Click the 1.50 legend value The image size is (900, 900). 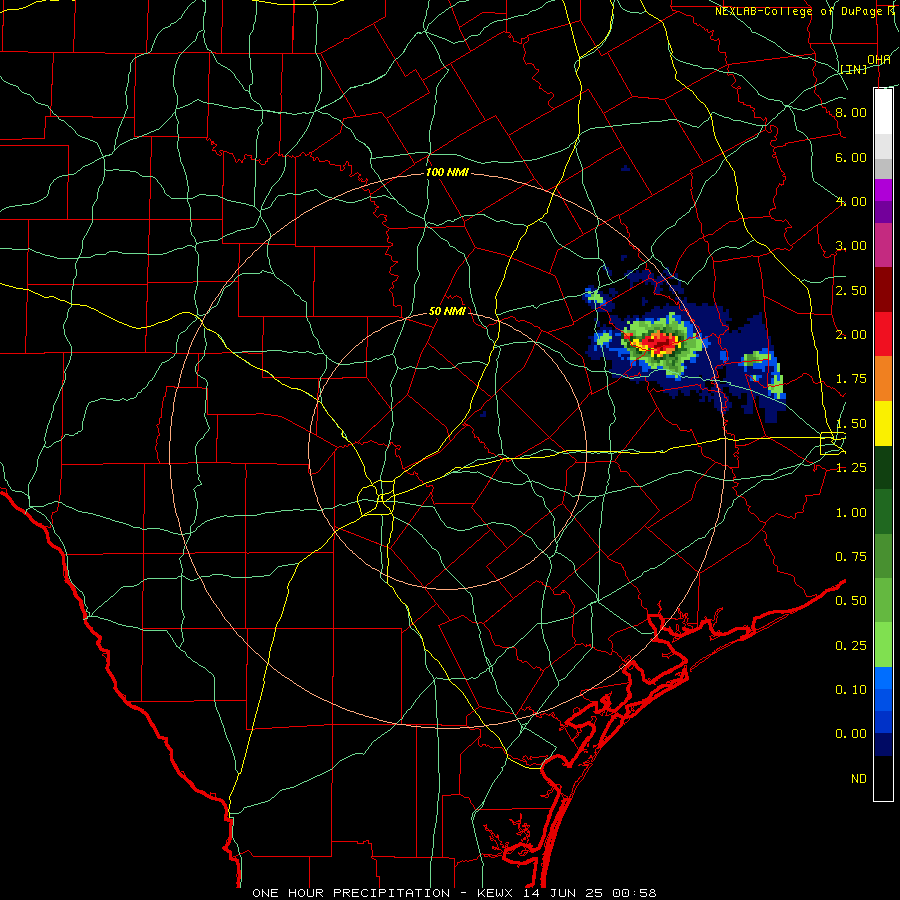click(851, 424)
